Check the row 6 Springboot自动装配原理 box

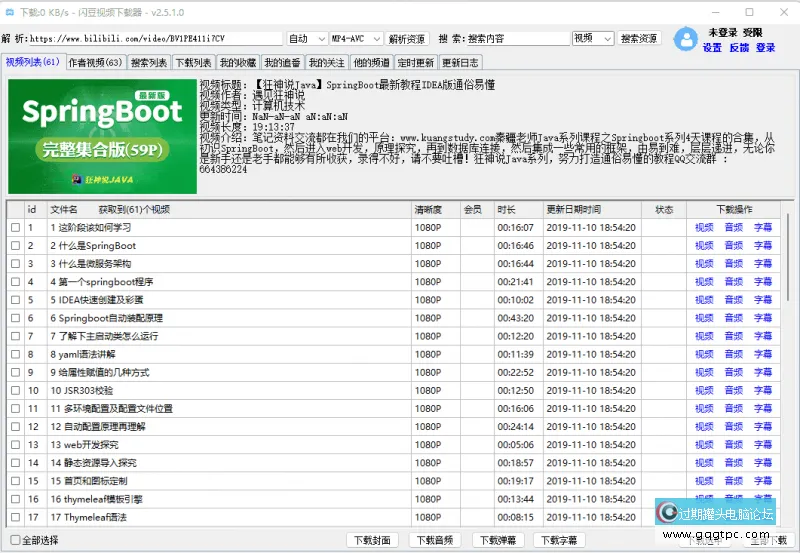(x=16, y=318)
